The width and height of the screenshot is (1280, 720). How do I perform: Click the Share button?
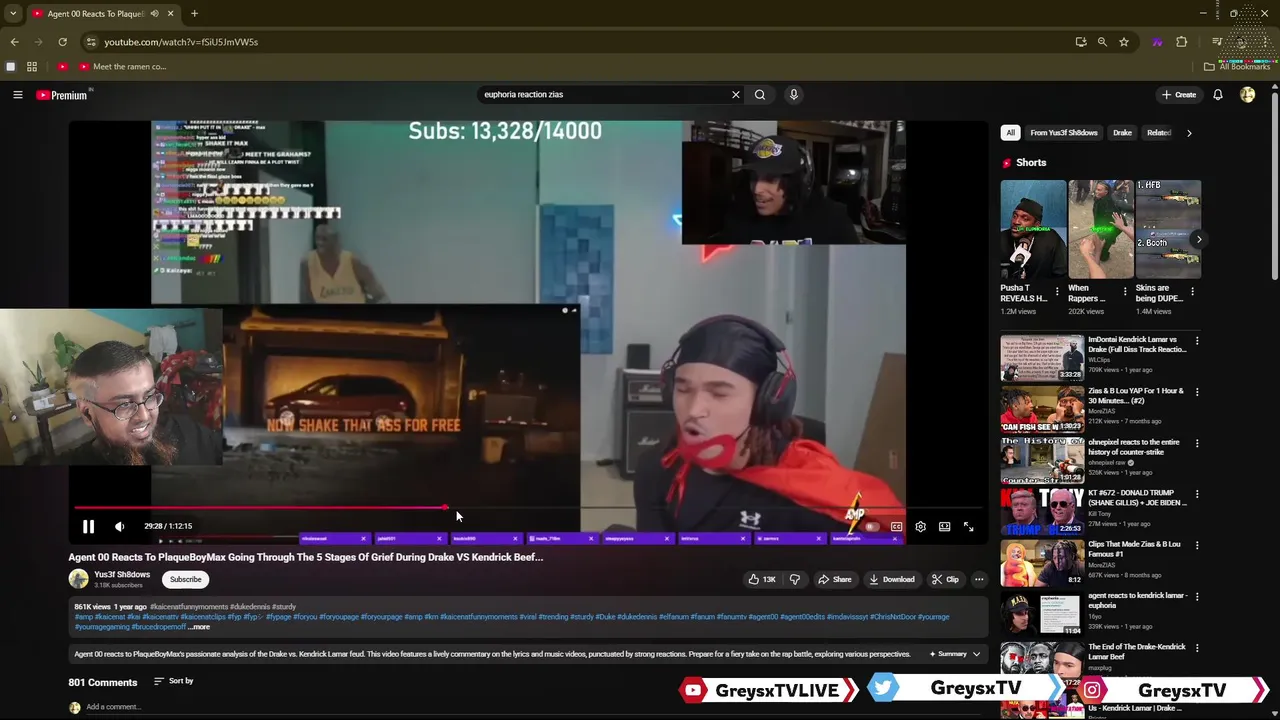click(x=835, y=579)
